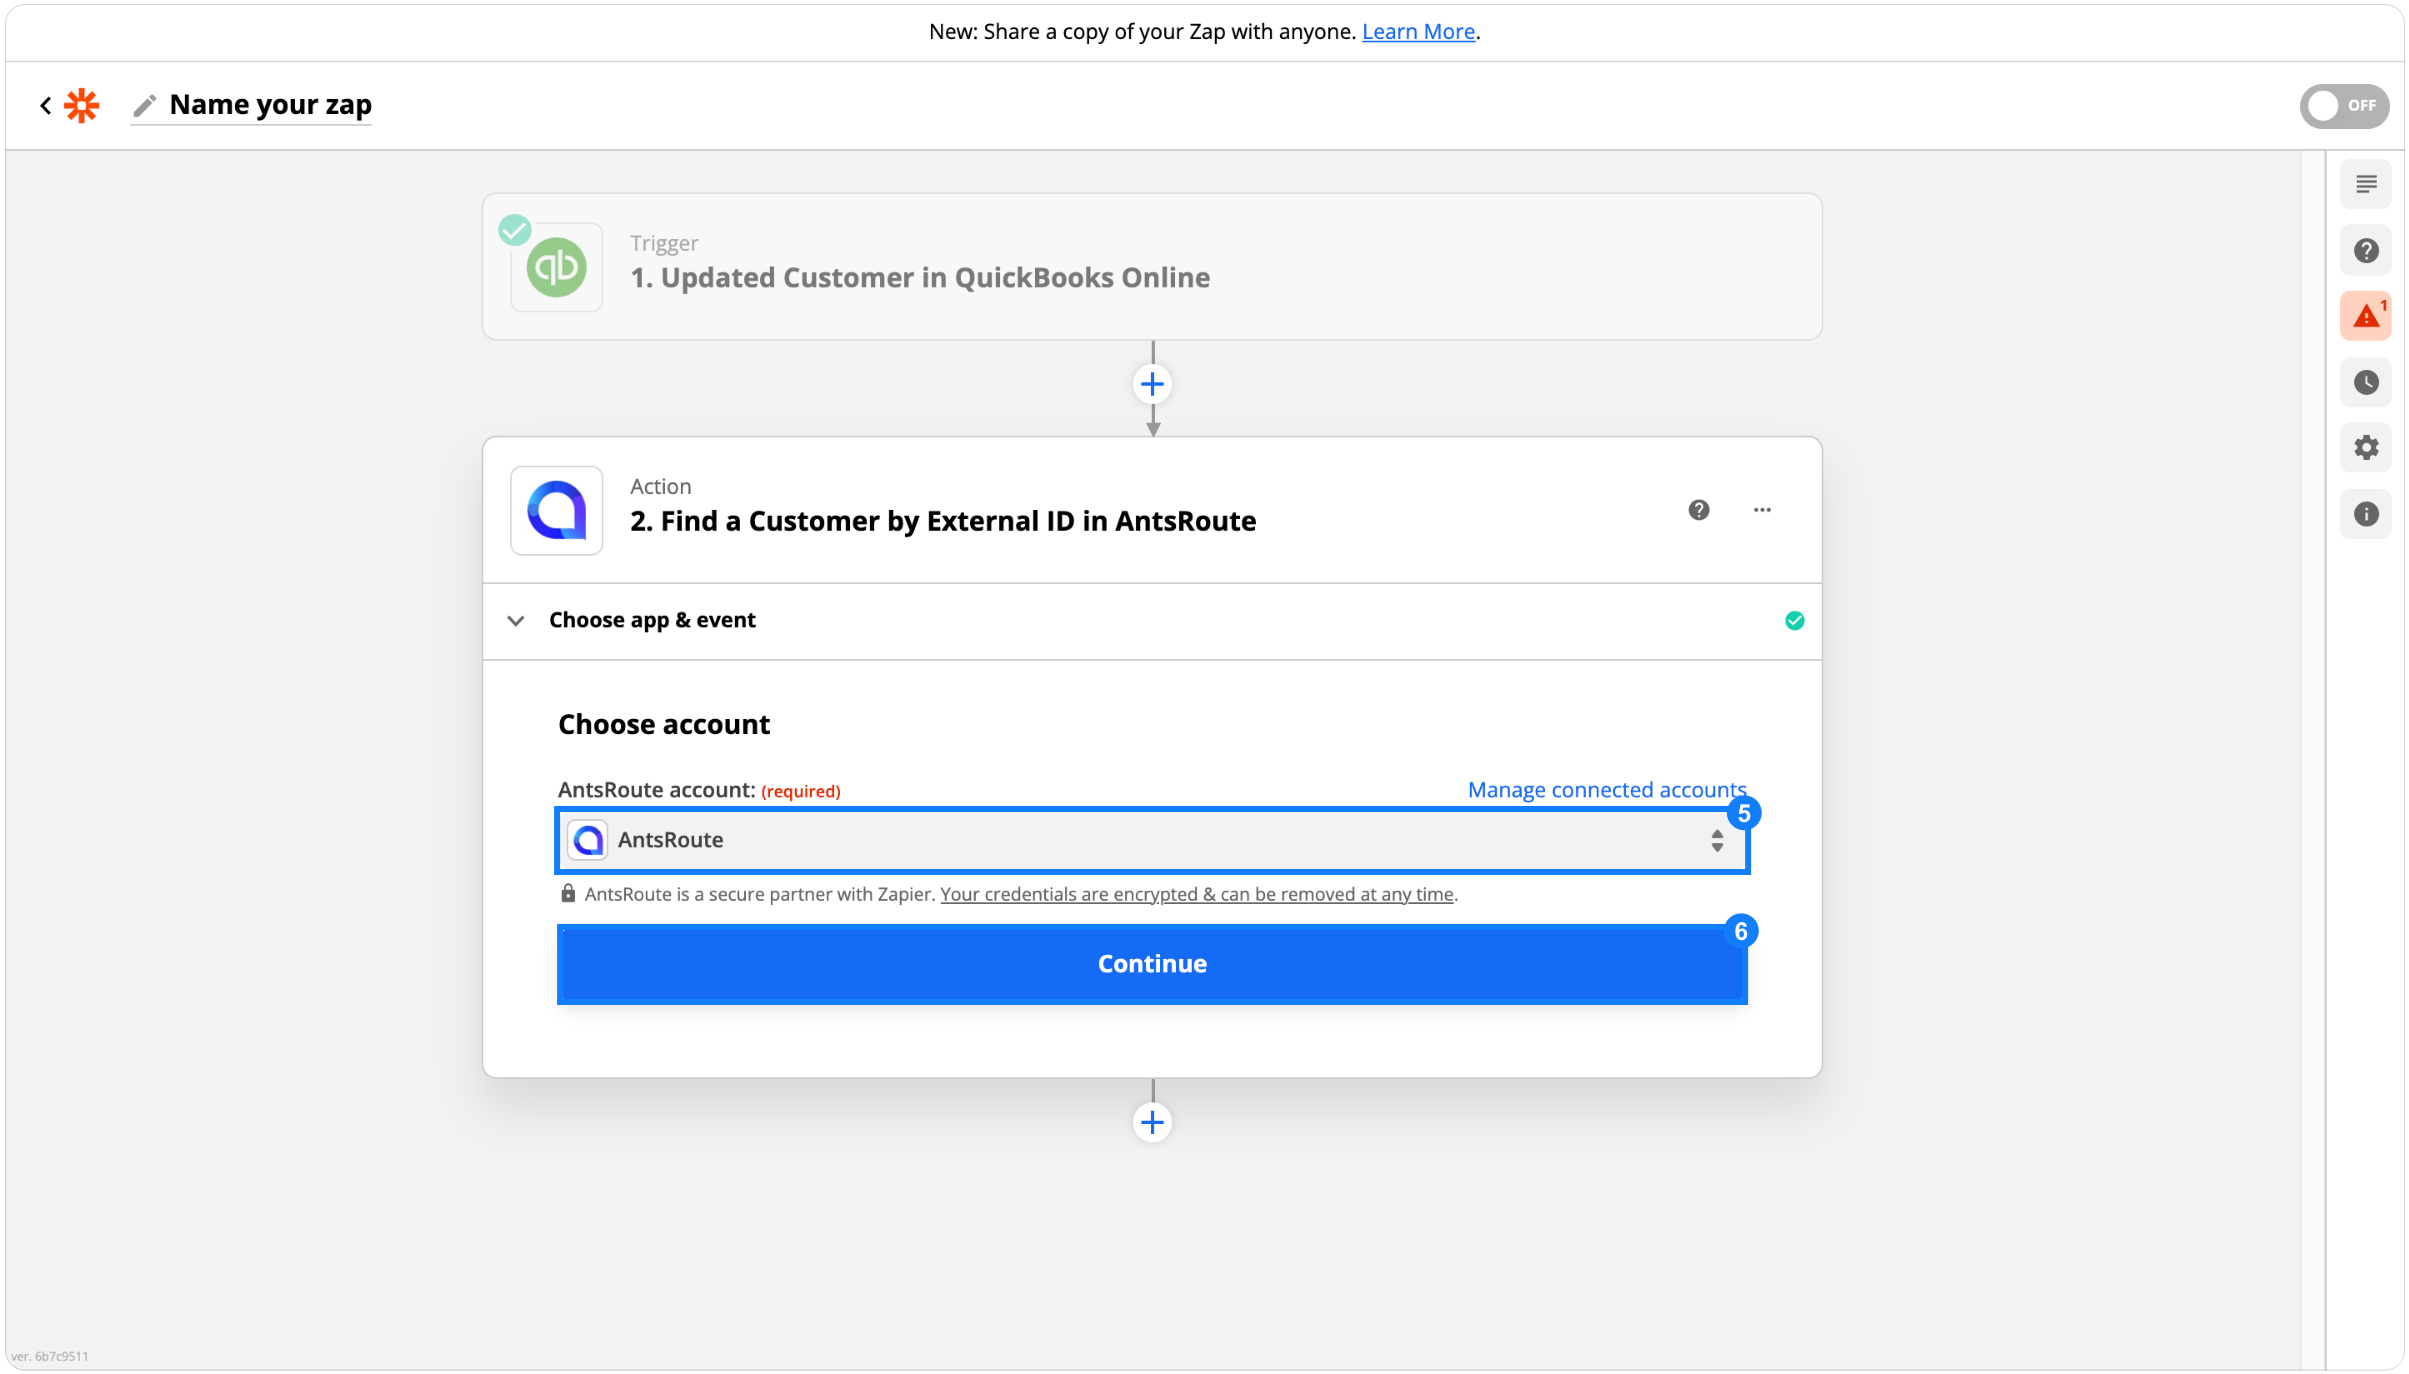The width and height of the screenshot is (2409, 1374).
Task: Expand the Choose app & event section
Action: (x=516, y=621)
